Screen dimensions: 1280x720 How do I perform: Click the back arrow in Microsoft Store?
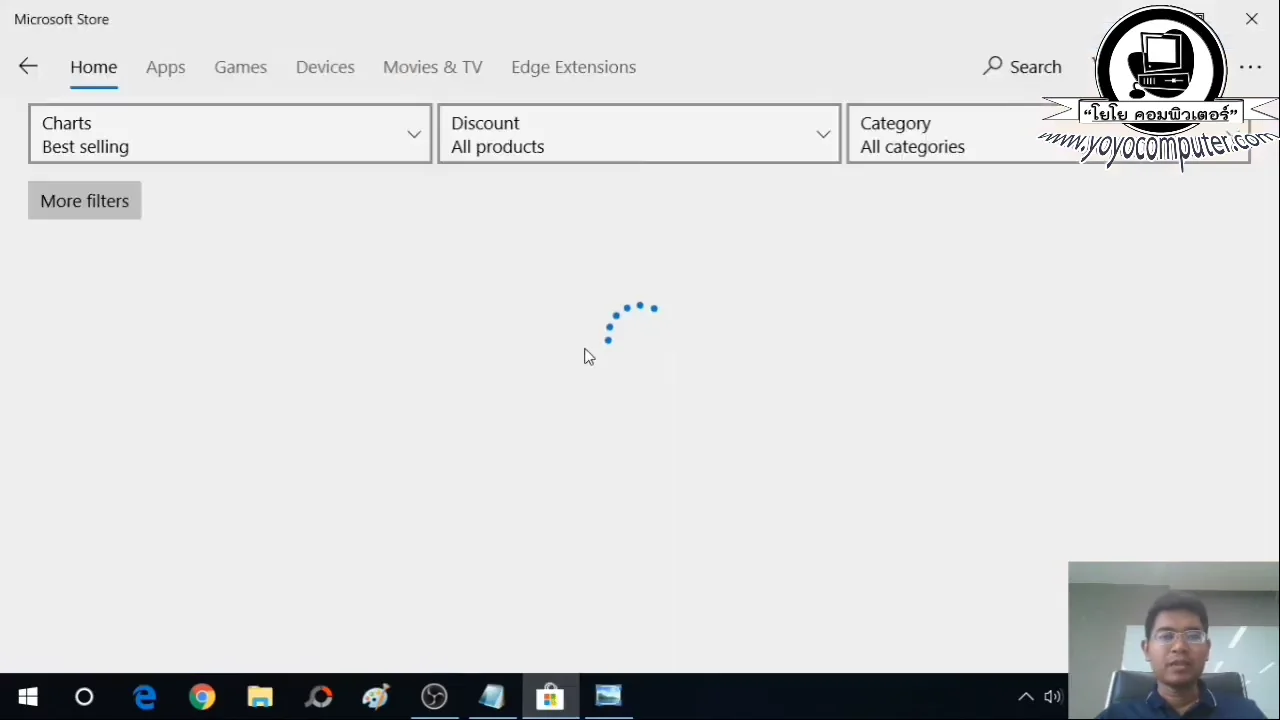click(27, 66)
